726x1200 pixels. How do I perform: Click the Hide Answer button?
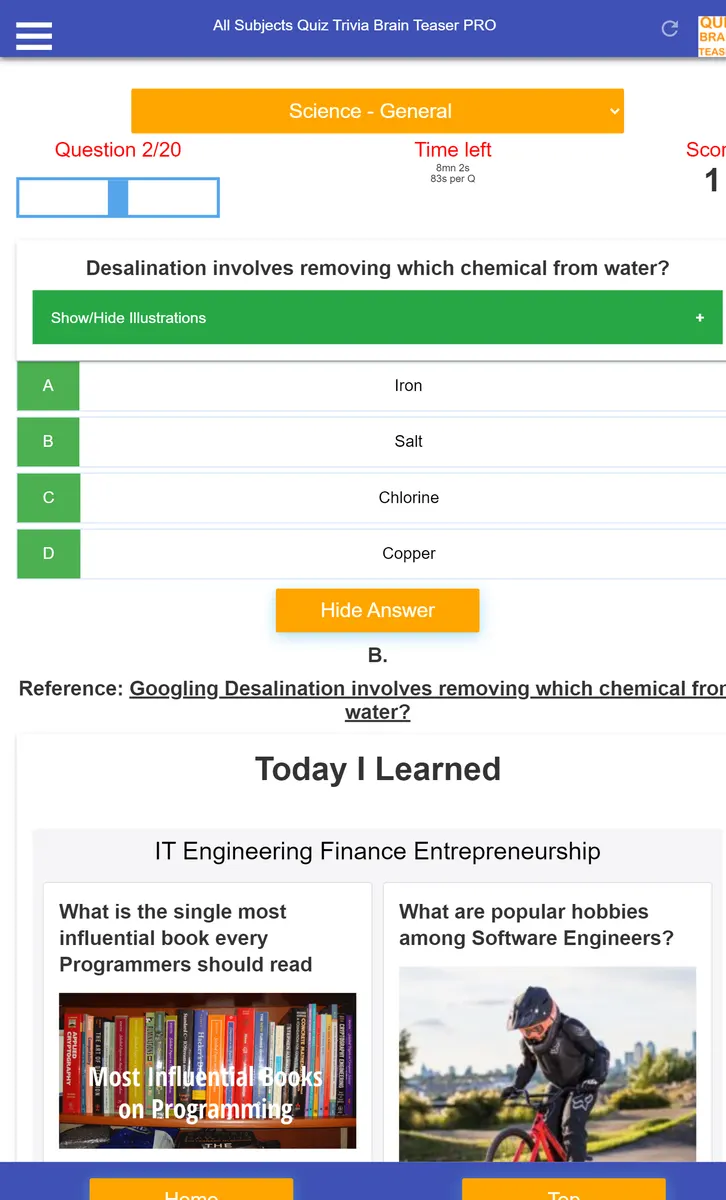pyautogui.click(x=377, y=610)
